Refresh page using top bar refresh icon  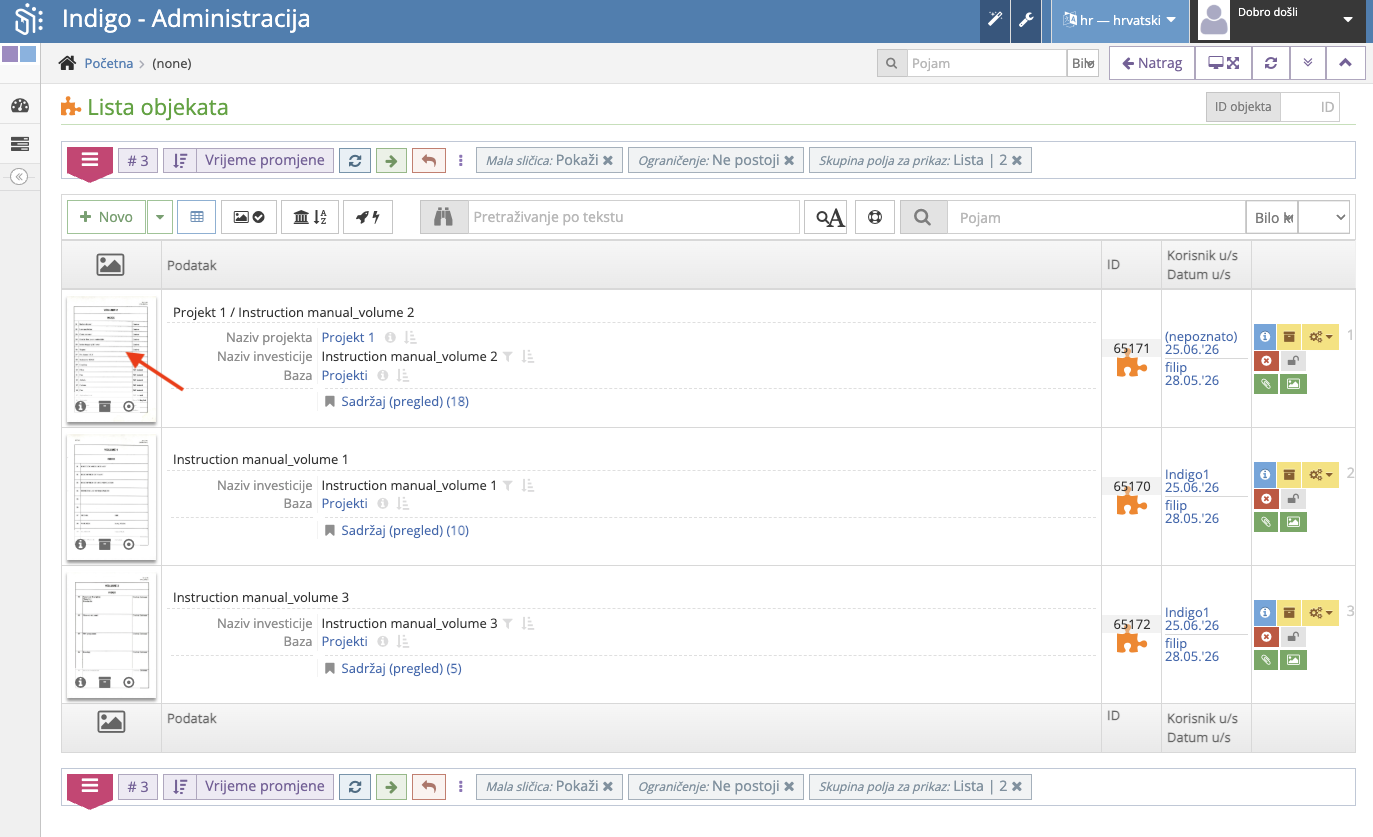pos(1270,63)
